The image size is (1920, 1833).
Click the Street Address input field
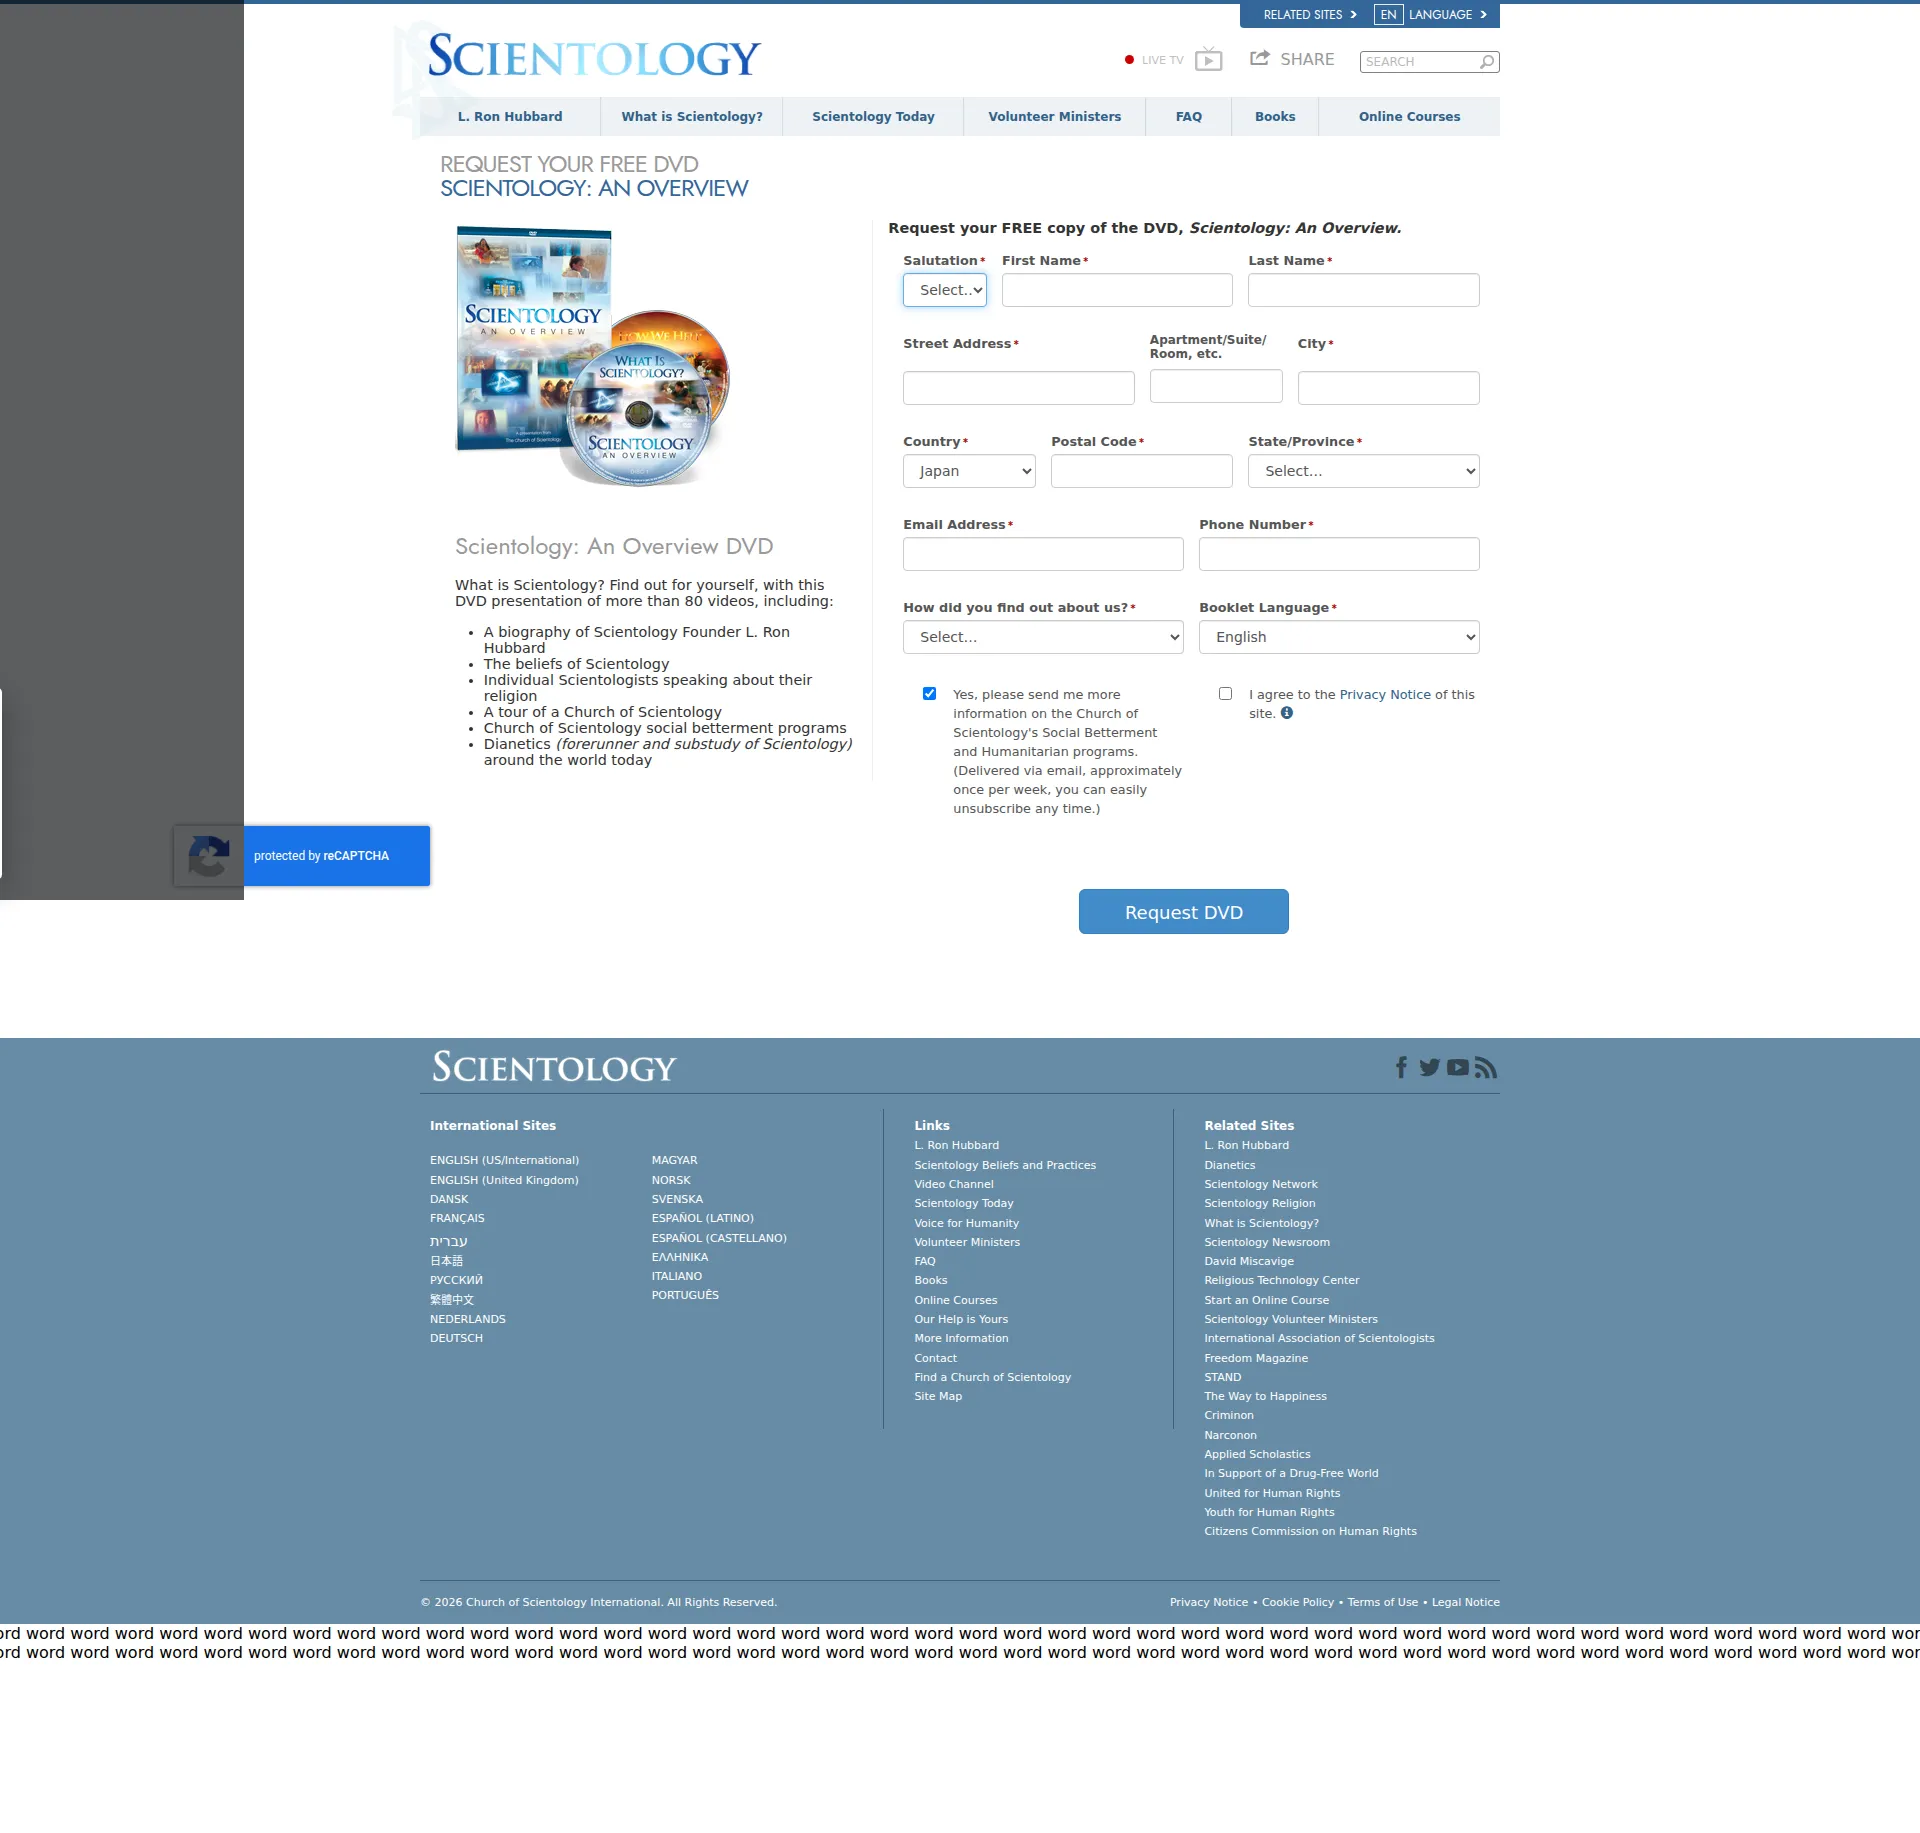[1019, 388]
